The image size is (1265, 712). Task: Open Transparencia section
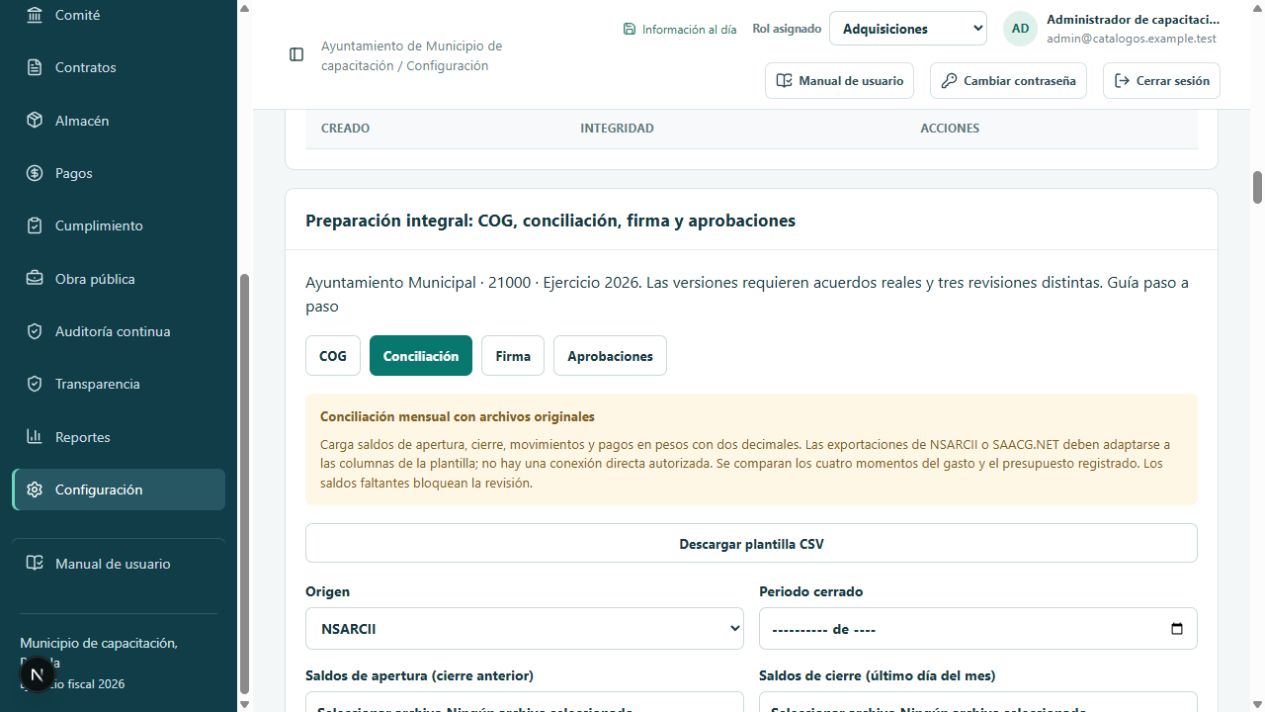pyautogui.click(x=118, y=384)
